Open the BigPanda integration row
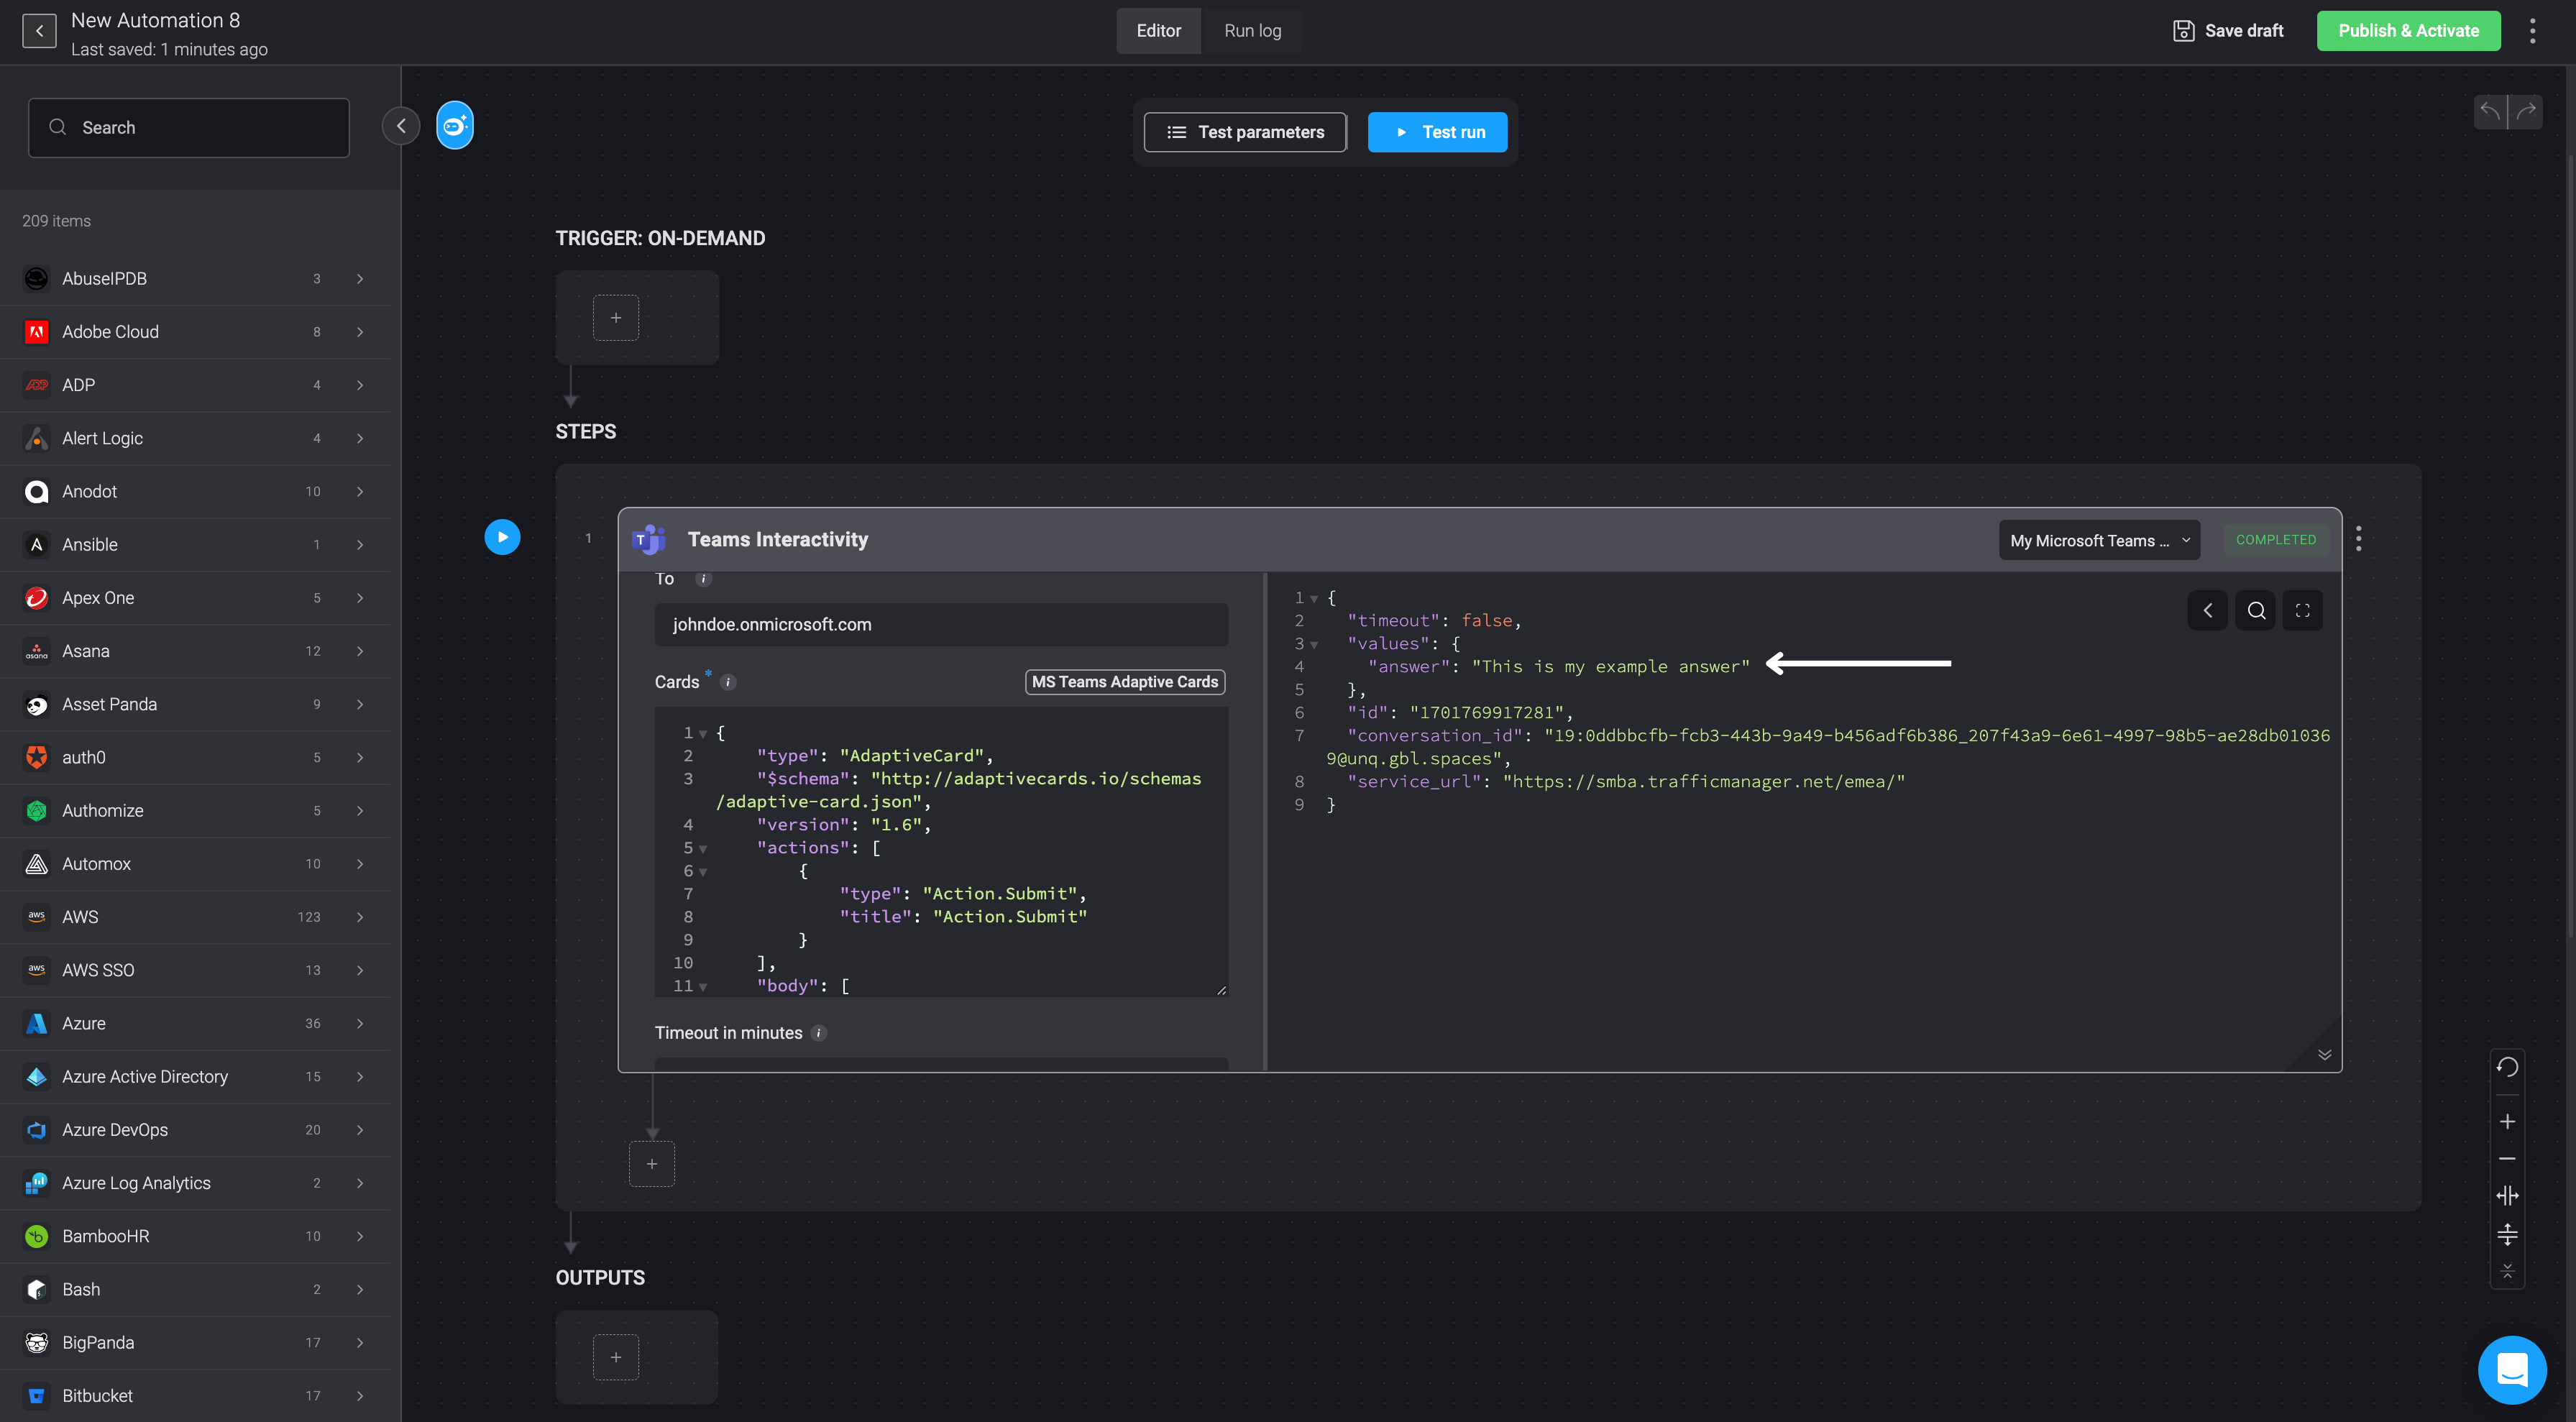The width and height of the screenshot is (2576, 1422). 195,1343
